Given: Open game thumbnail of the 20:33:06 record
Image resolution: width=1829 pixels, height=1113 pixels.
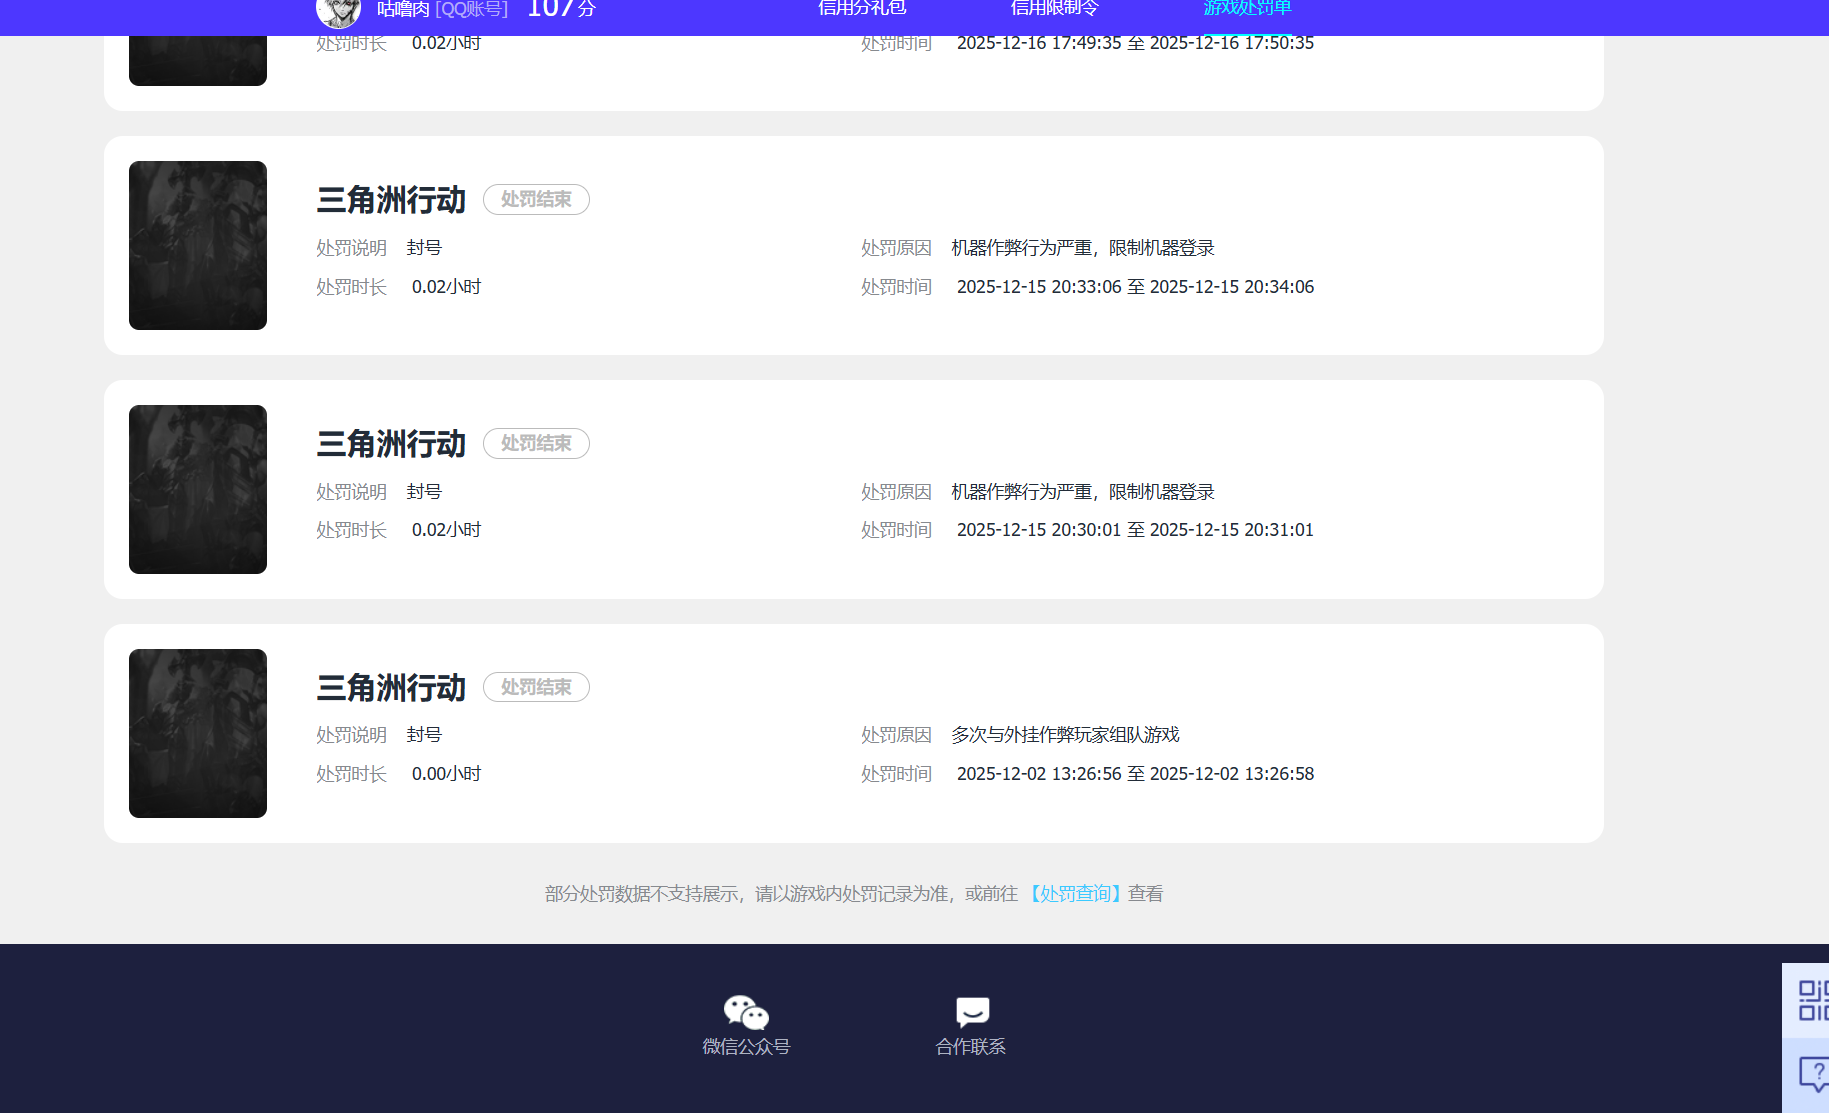Looking at the screenshot, I should click(198, 245).
